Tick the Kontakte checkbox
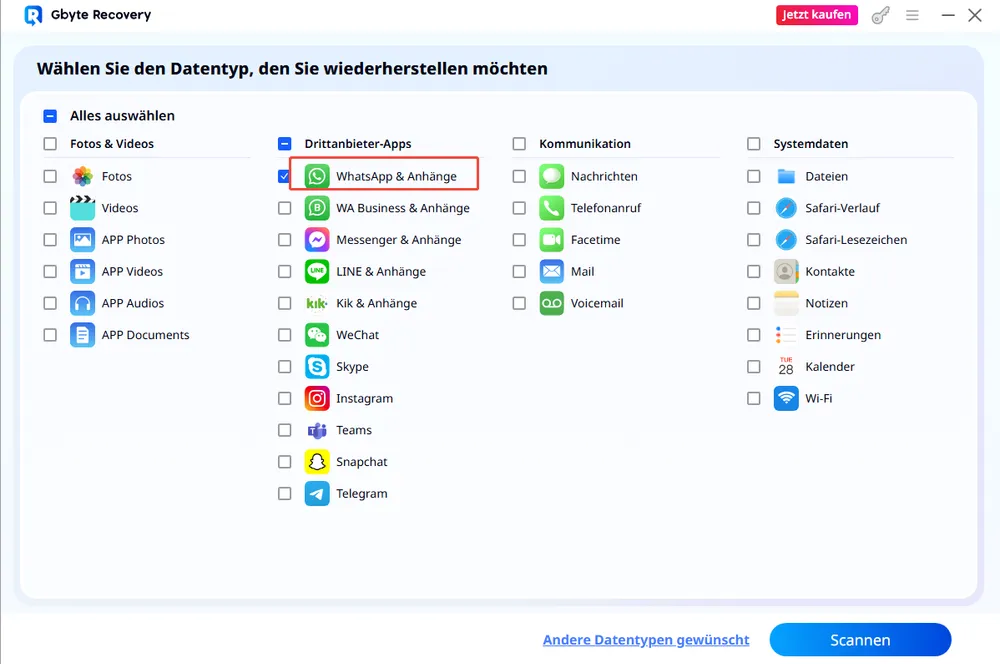Screen dimensions: 1000x664 pos(754,271)
